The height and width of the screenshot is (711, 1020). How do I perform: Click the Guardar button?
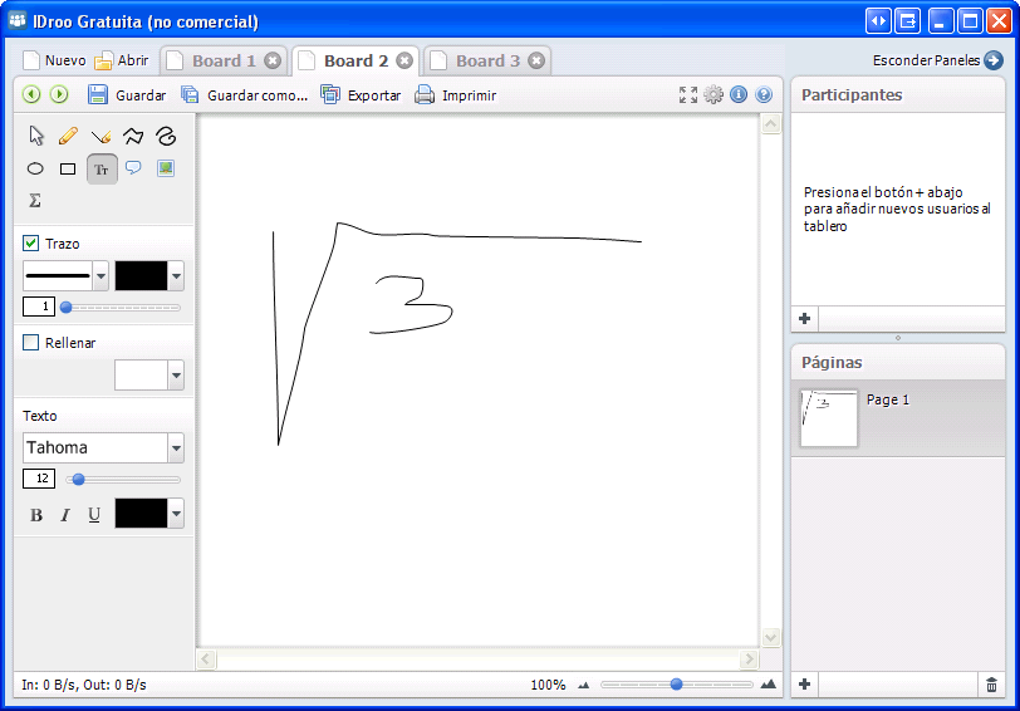click(127, 95)
